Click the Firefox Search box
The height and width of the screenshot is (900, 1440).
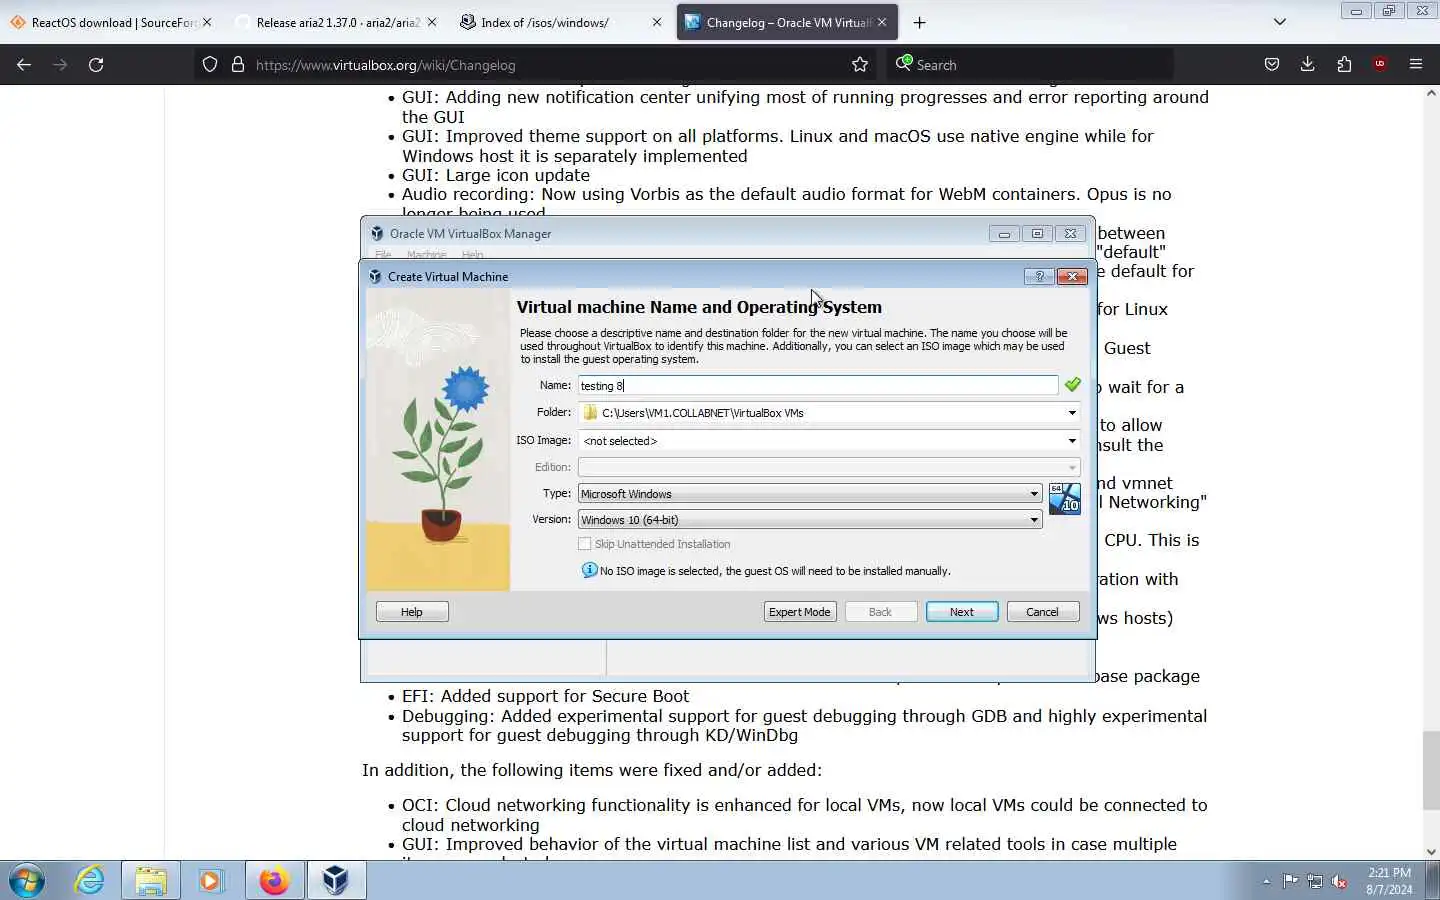point(1030,65)
